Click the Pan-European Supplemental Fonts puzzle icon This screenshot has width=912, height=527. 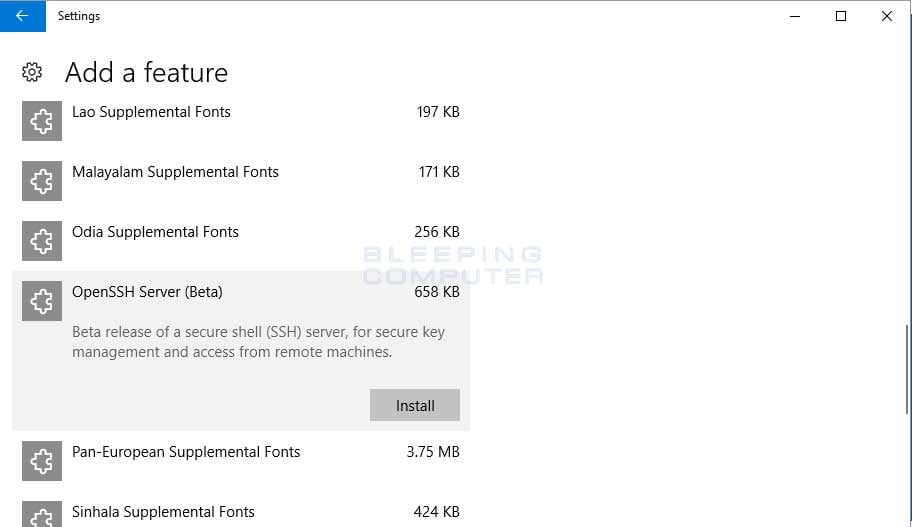(x=42, y=461)
